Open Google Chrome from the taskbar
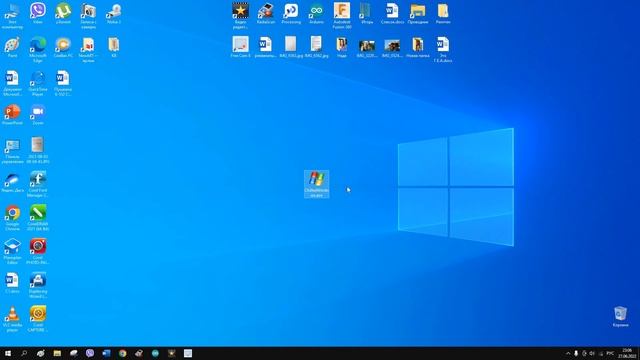The height and width of the screenshot is (360, 640). (122, 353)
